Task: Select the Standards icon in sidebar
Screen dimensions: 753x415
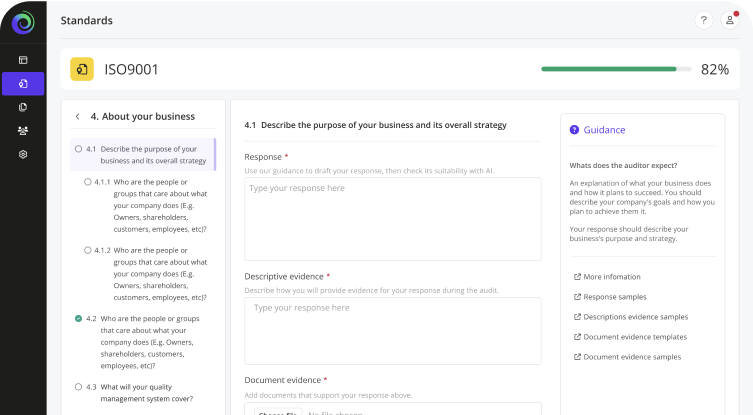Action: click(x=23, y=83)
